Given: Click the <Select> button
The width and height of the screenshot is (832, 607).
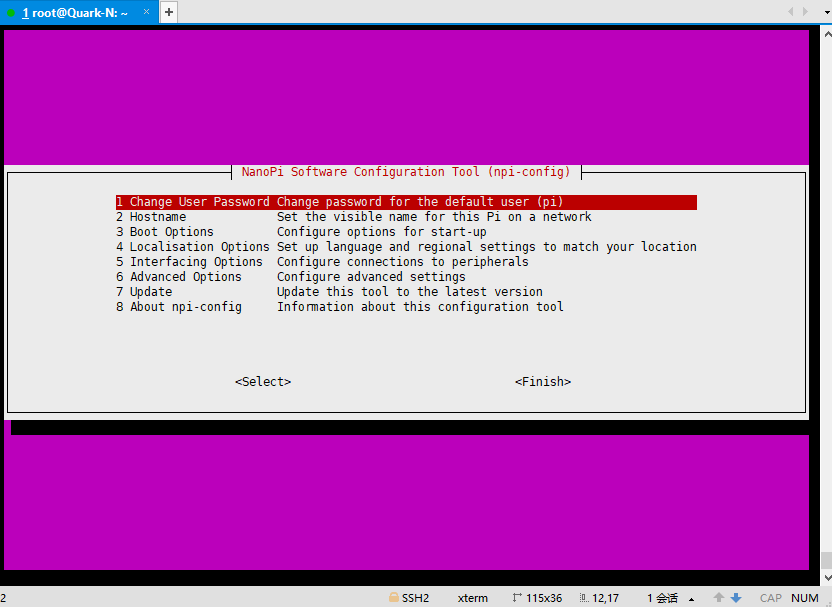Looking at the screenshot, I should coord(263,381).
